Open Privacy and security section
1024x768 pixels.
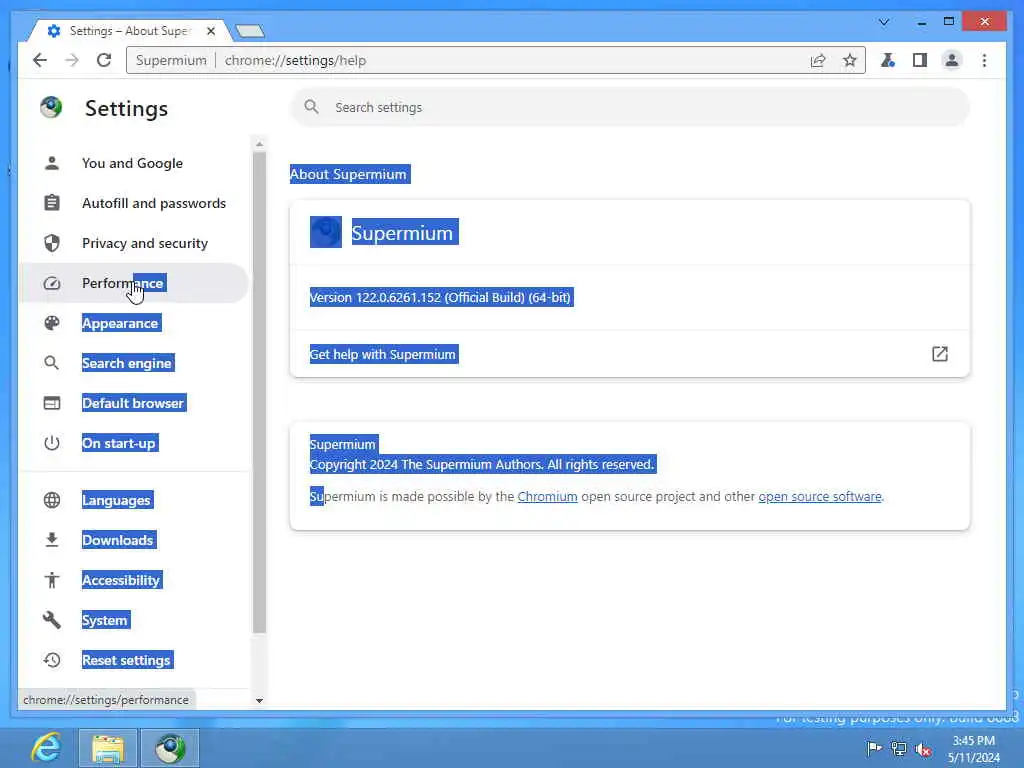click(x=134, y=243)
